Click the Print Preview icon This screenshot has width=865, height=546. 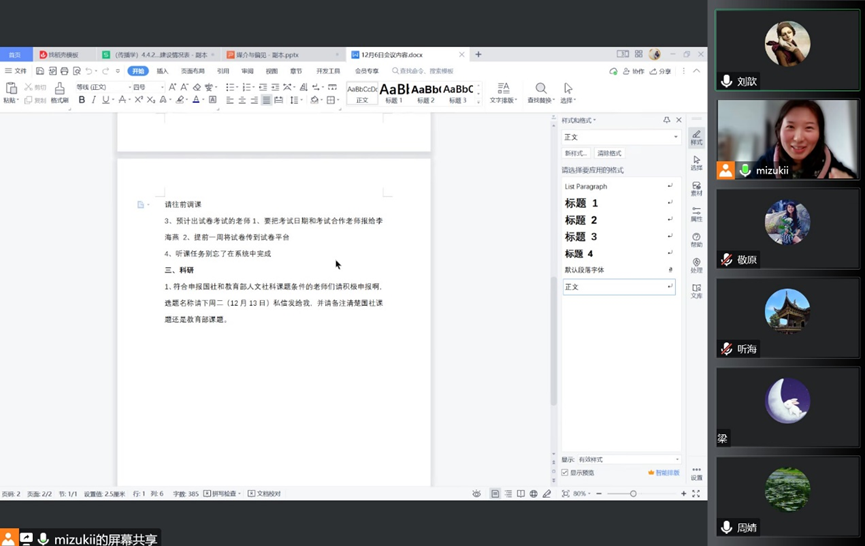click(76, 71)
